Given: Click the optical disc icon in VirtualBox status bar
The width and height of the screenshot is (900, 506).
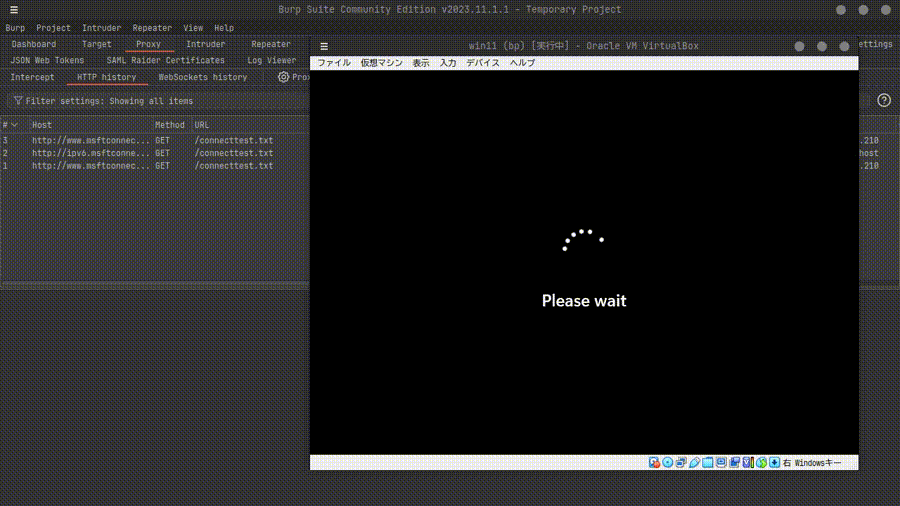Looking at the screenshot, I should point(667,463).
